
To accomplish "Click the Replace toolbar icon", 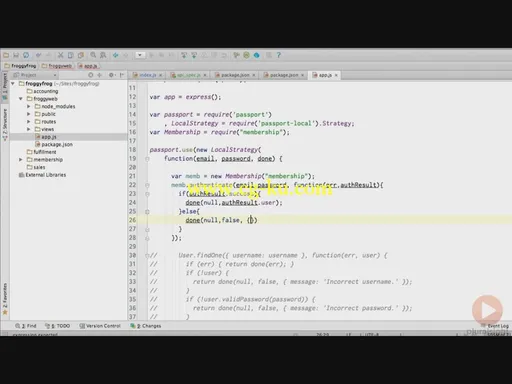I will tap(103, 55).
